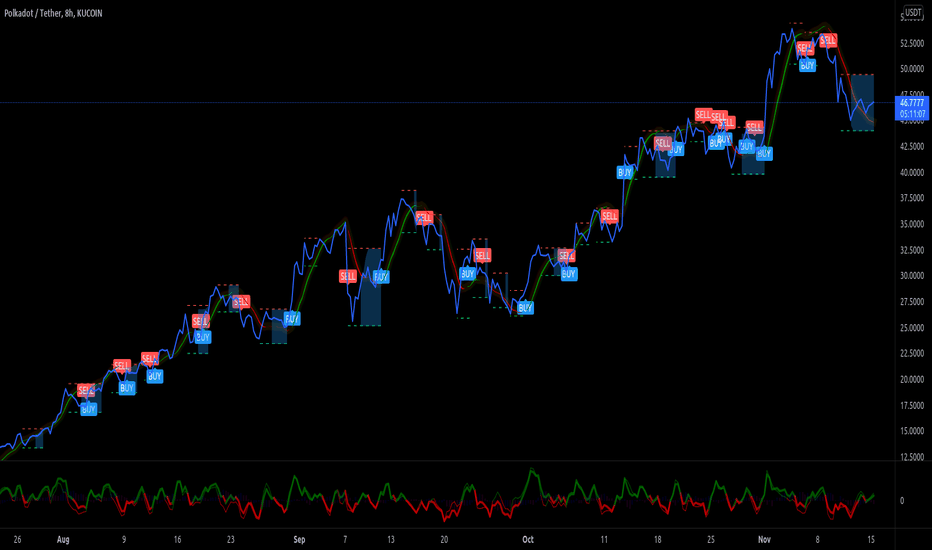Click the 15 date label on time axis
The width and height of the screenshot is (932, 550).
(871, 540)
